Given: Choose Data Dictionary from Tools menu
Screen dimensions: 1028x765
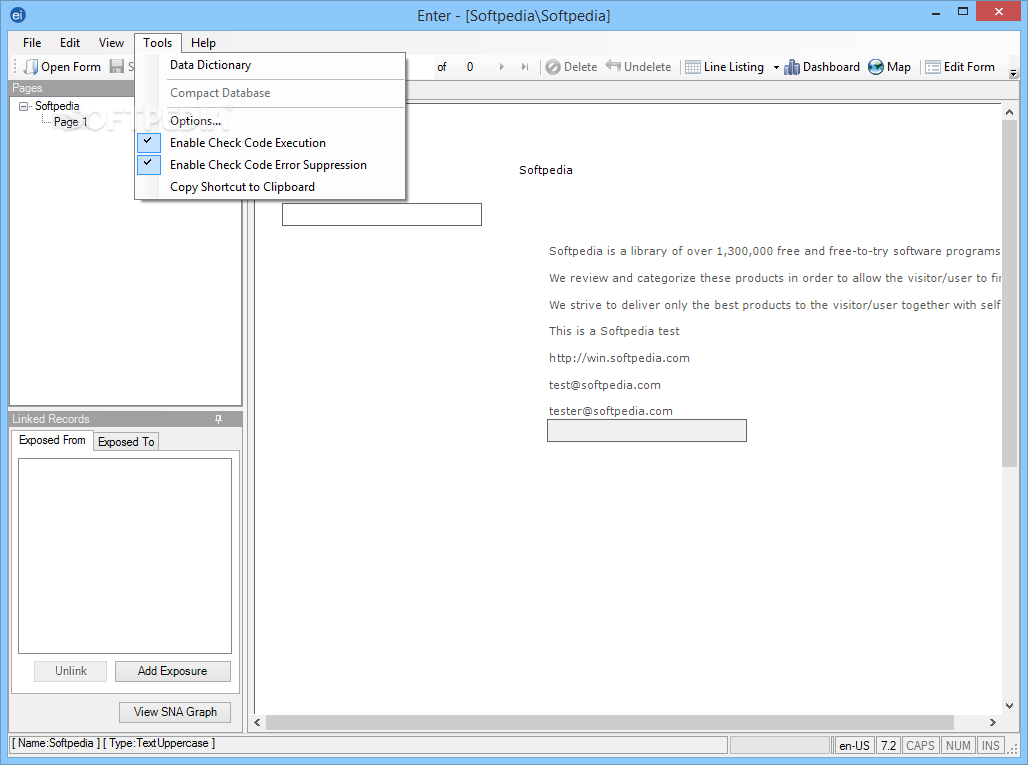Looking at the screenshot, I should click(210, 65).
